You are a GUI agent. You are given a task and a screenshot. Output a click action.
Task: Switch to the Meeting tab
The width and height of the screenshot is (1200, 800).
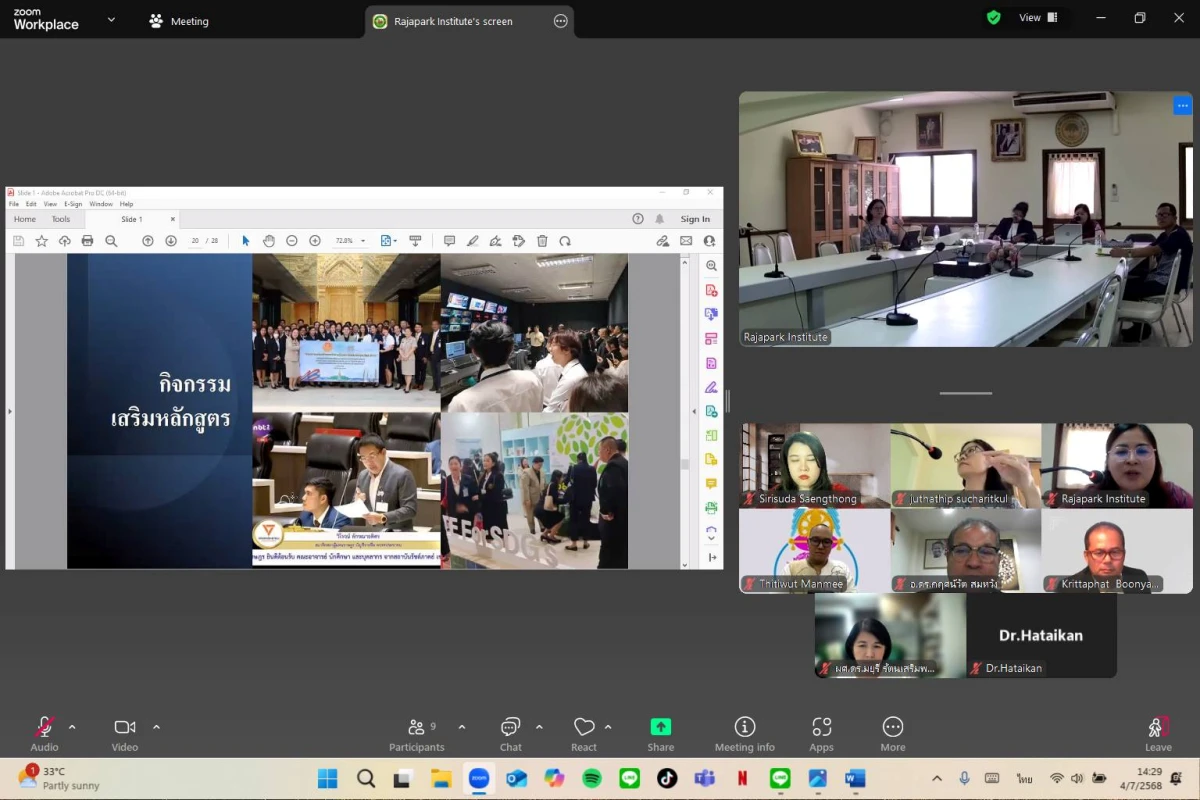(x=178, y=21)
